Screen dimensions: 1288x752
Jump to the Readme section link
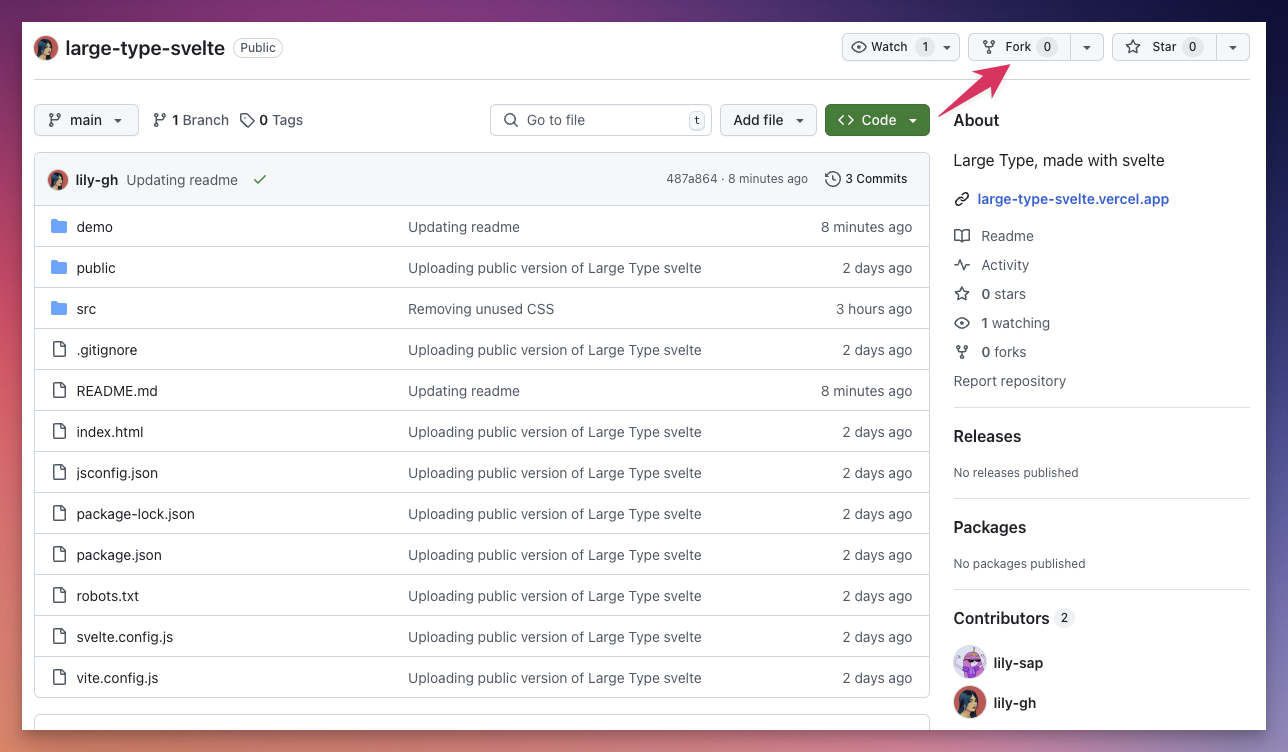(1007, 236)
